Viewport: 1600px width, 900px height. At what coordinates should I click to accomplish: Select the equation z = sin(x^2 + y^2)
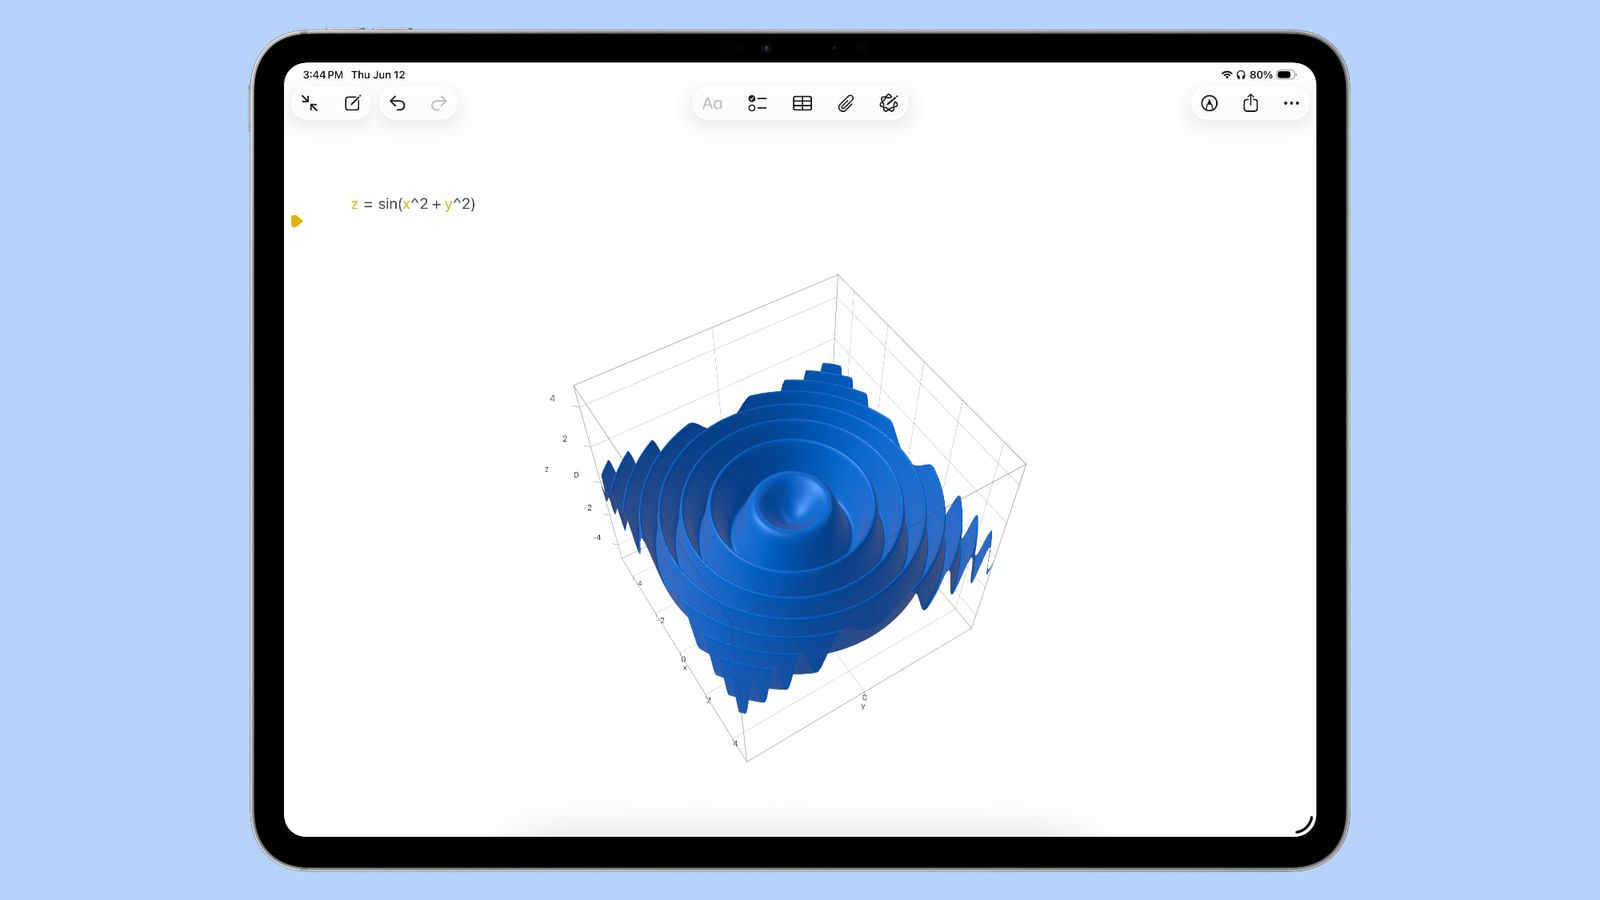tap(413, 203)
